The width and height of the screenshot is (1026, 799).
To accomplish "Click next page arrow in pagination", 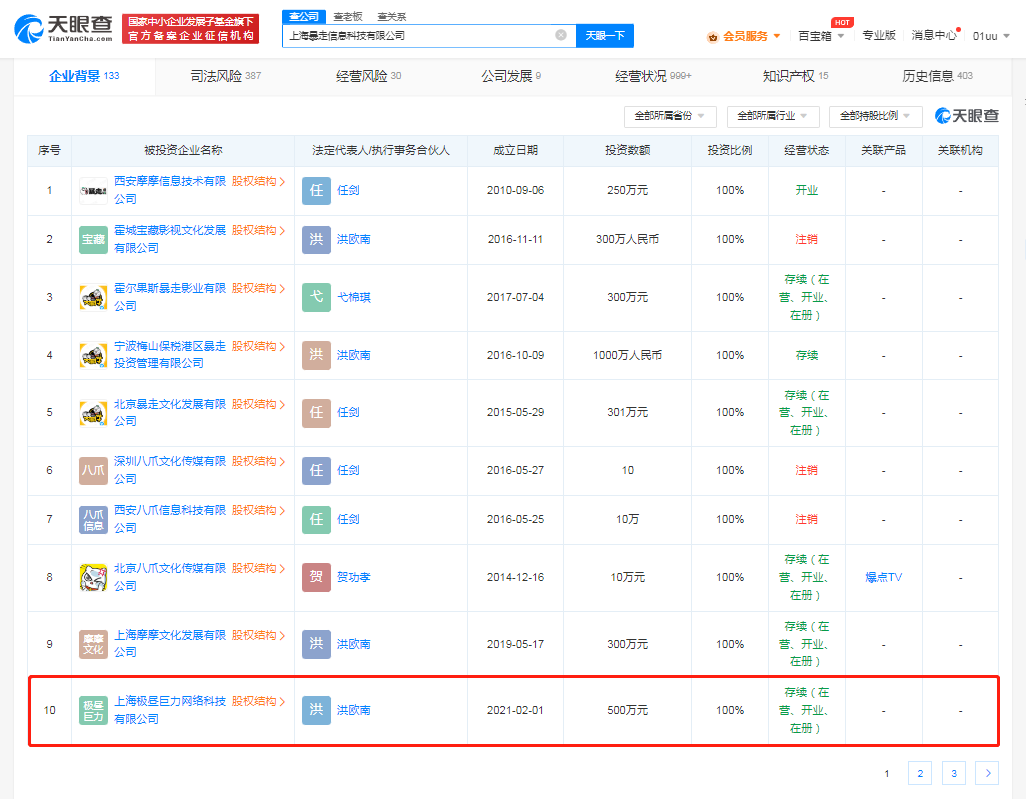I will pyautogui.click(x=986, y=772).
